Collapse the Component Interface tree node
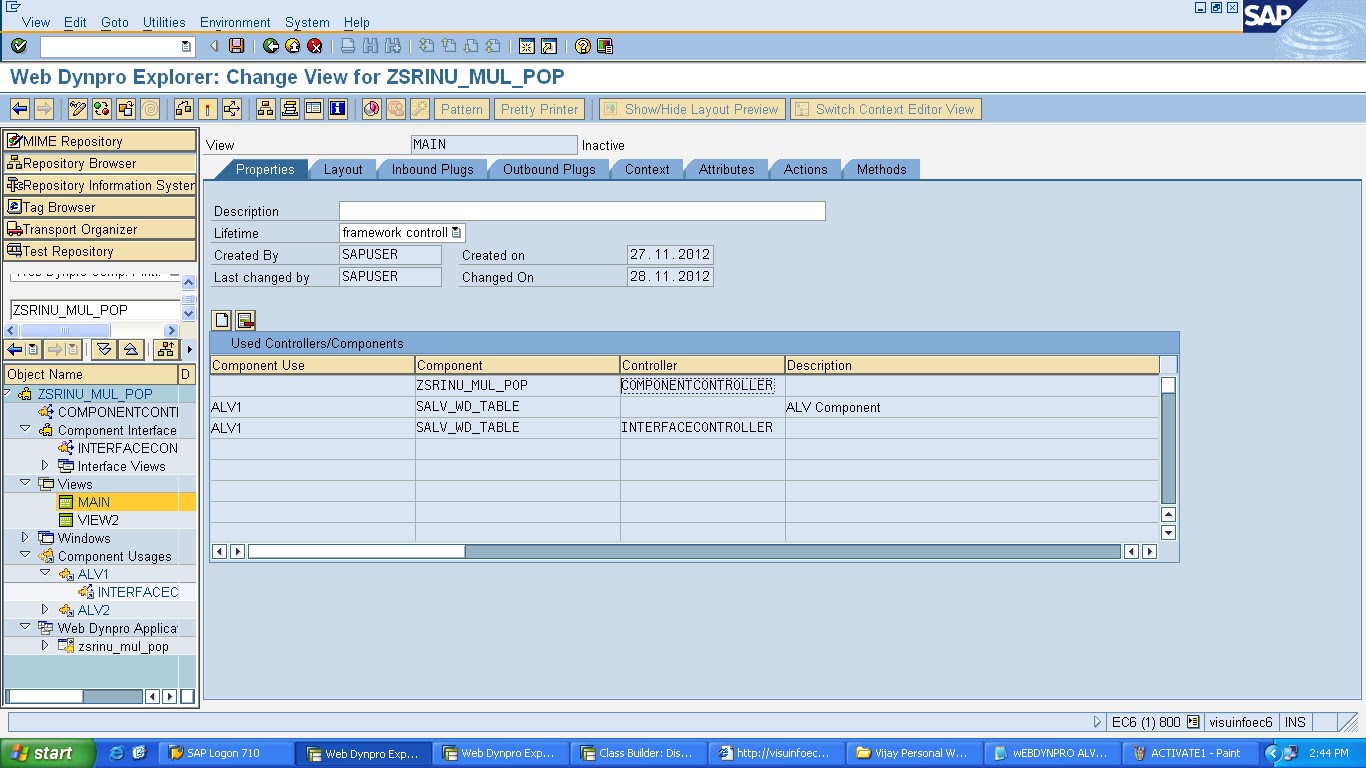The height and width of the screenshot is (768, 1366). [25, 430]
